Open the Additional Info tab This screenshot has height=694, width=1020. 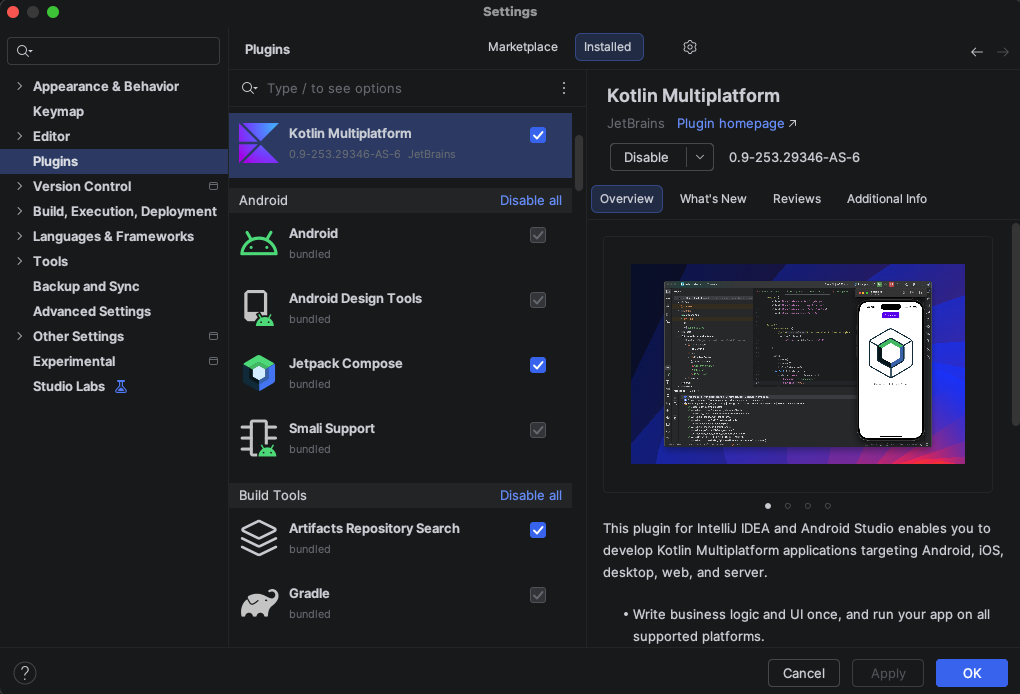(887, 199)
